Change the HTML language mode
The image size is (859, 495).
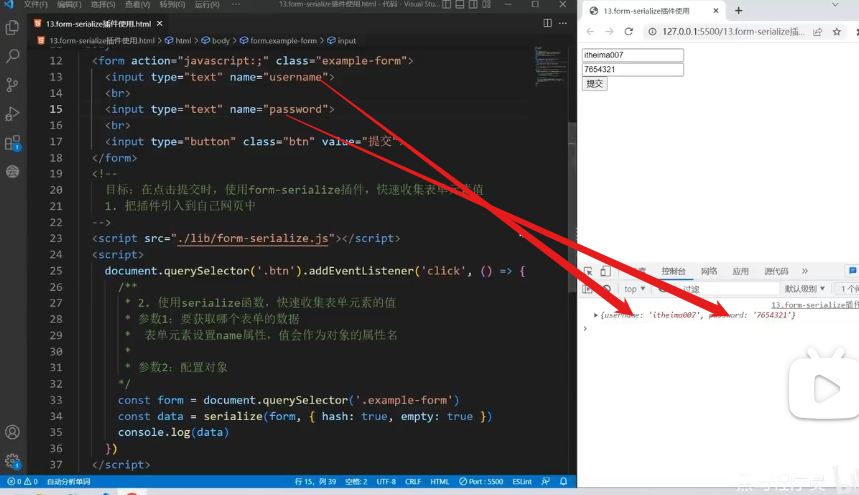click(439, 481)
